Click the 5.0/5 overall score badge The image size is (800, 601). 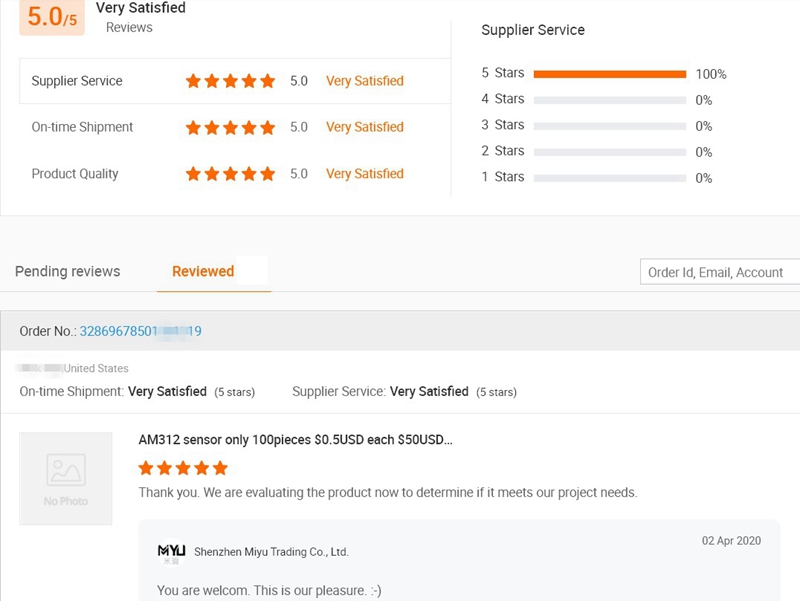[52, 17]
